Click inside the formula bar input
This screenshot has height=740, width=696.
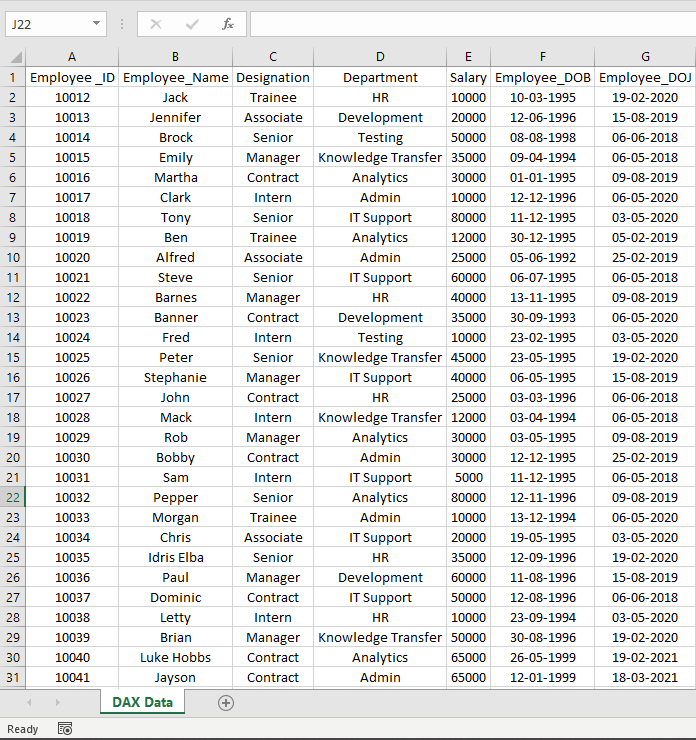pos(470,24)
